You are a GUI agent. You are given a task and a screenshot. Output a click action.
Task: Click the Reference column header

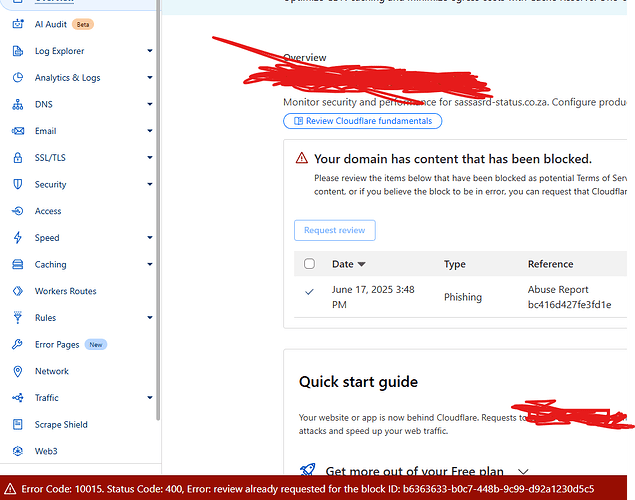pos(551,264)
